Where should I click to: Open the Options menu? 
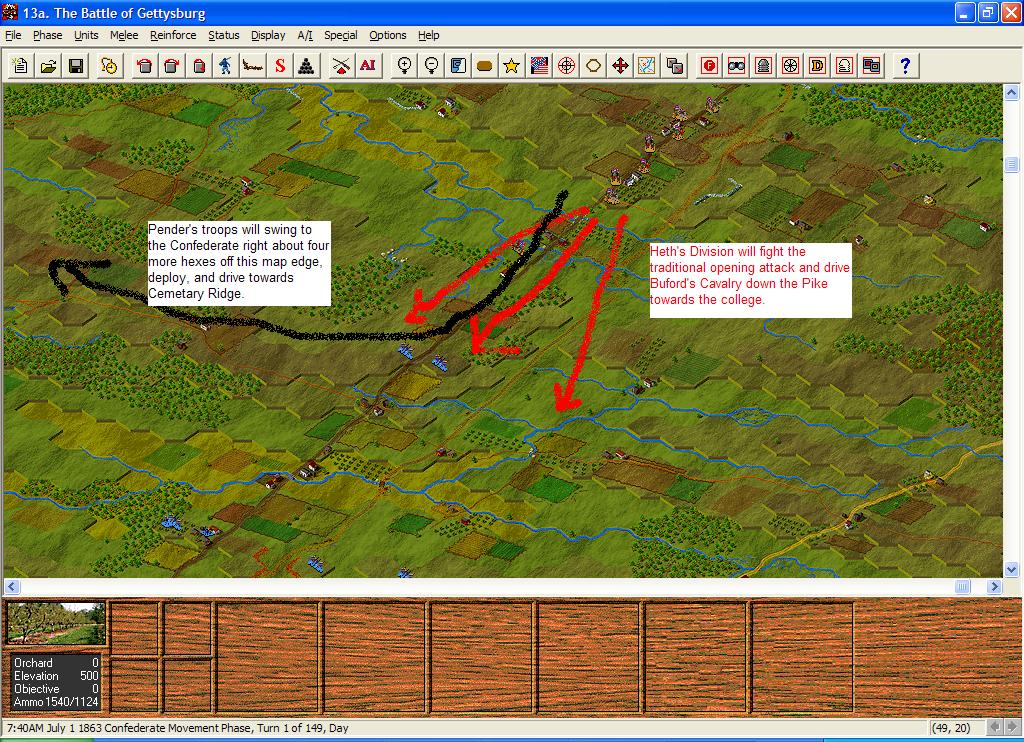(387, 35)
